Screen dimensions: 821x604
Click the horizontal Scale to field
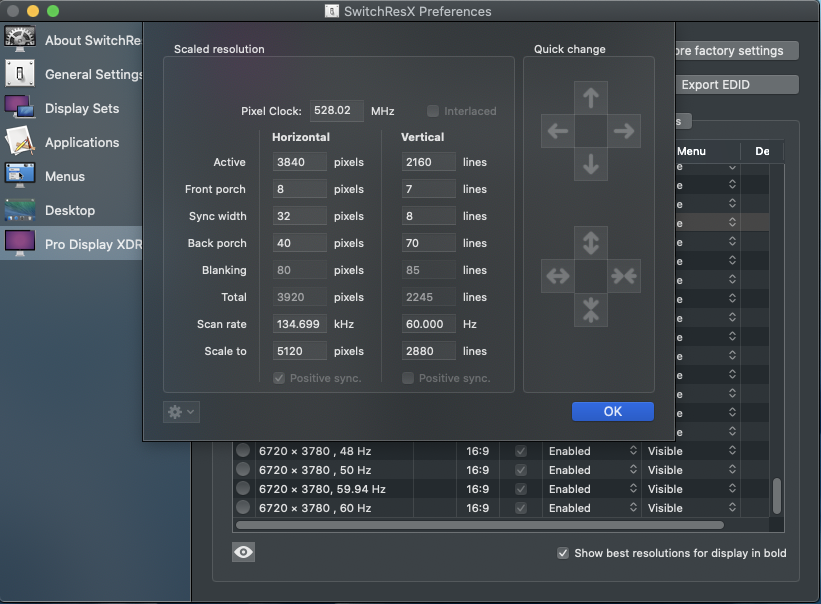[299, 351]
